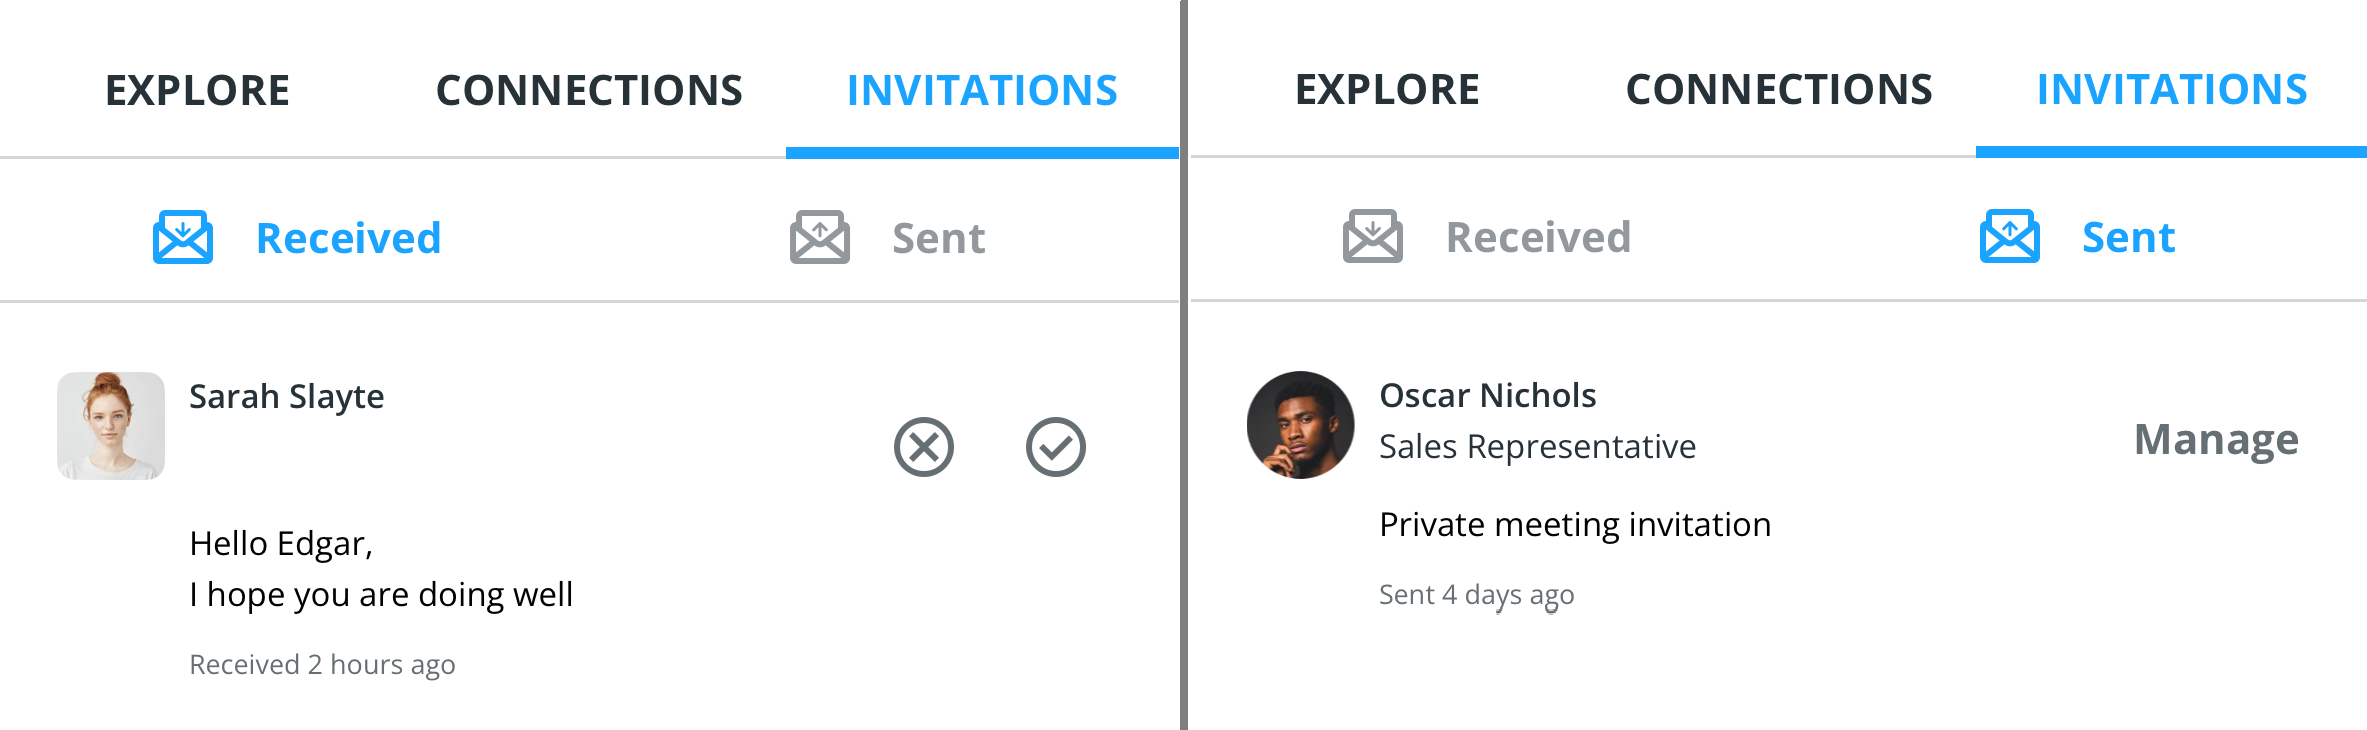
Task: Select the active blue Received label
Action: tap(348, 238)
